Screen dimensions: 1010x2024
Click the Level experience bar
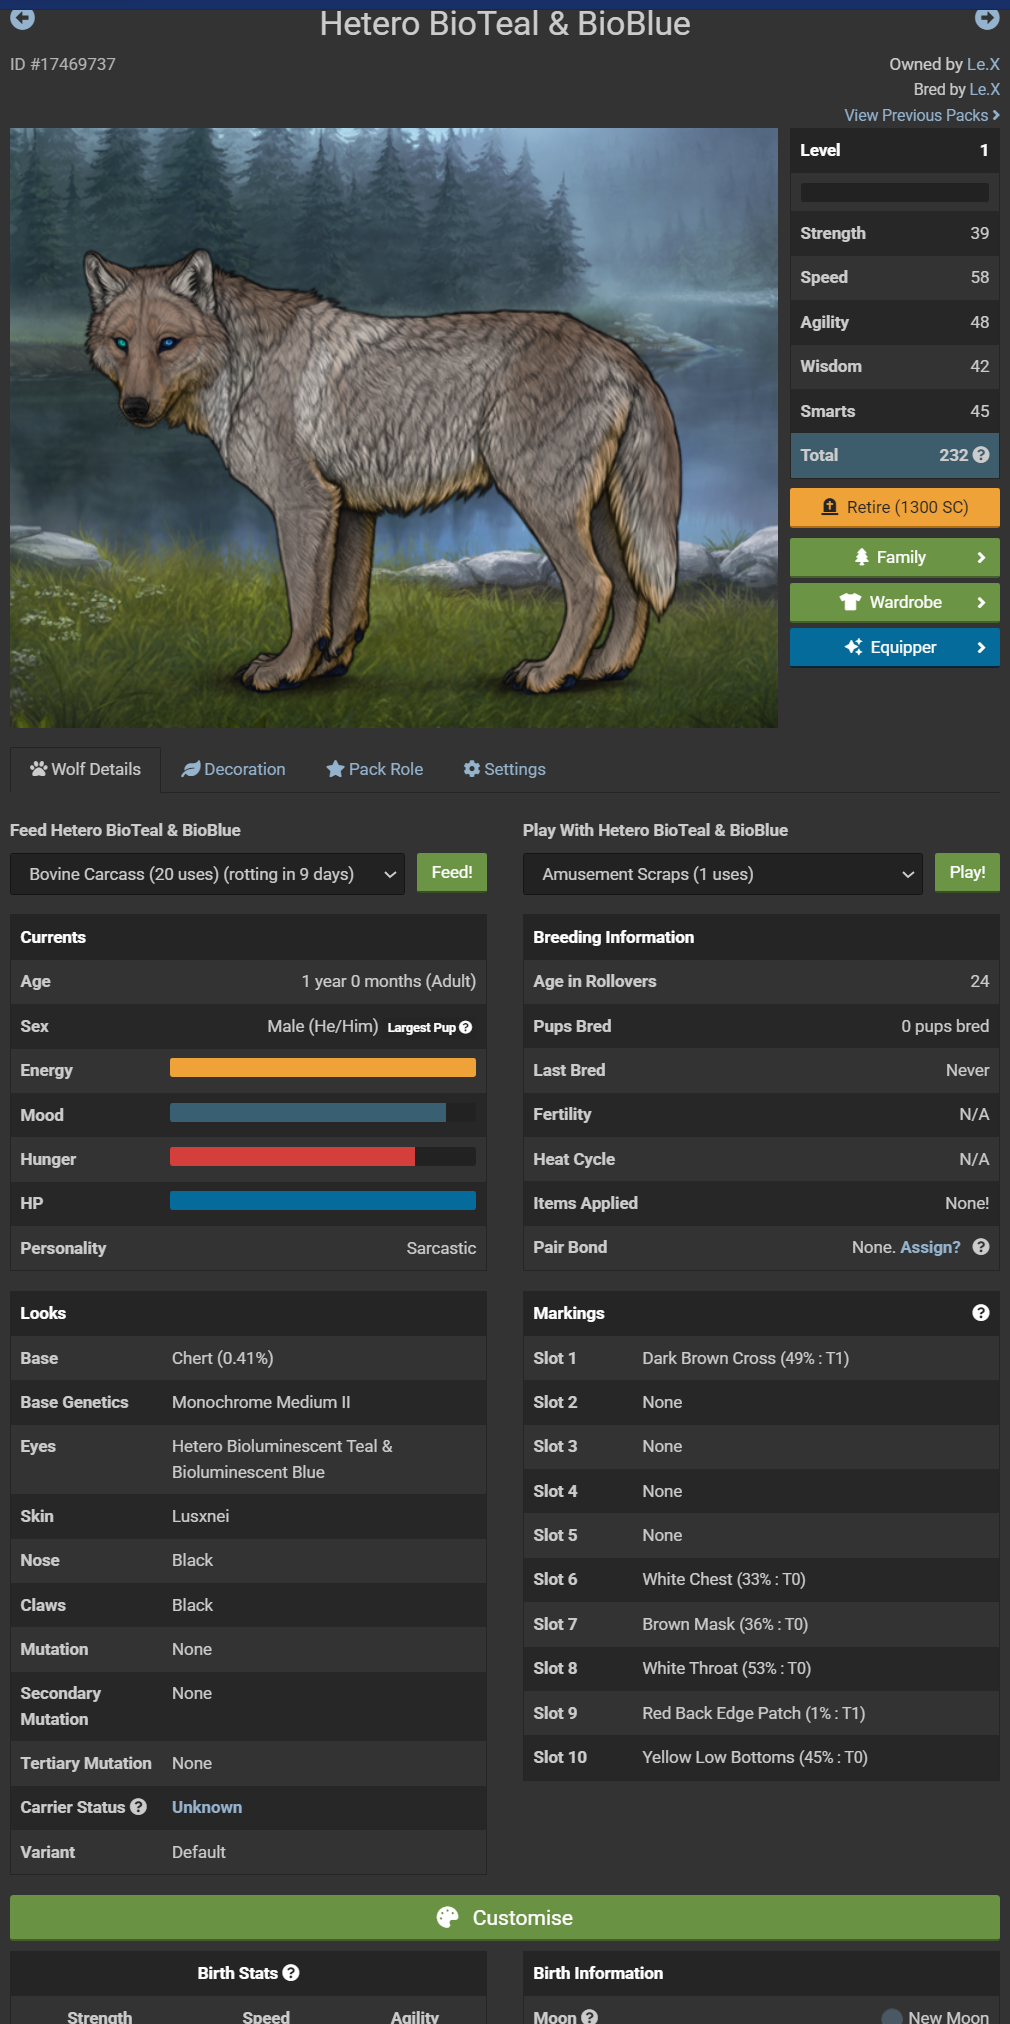(x=895, y=192)
